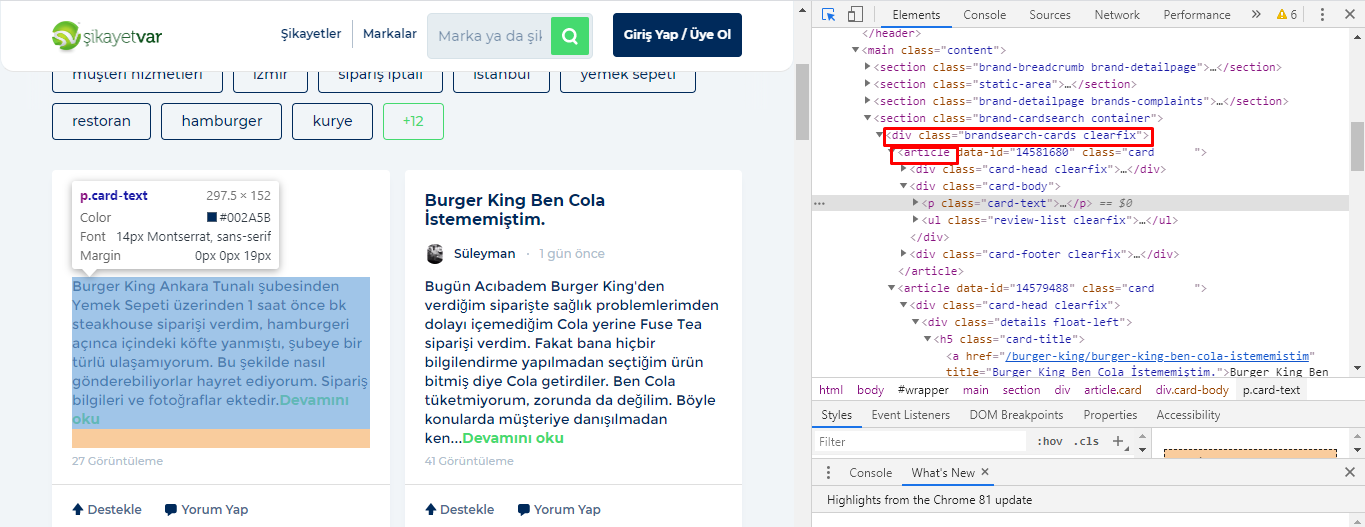Open the Accessibility sidebar tab

point(1188,415)
